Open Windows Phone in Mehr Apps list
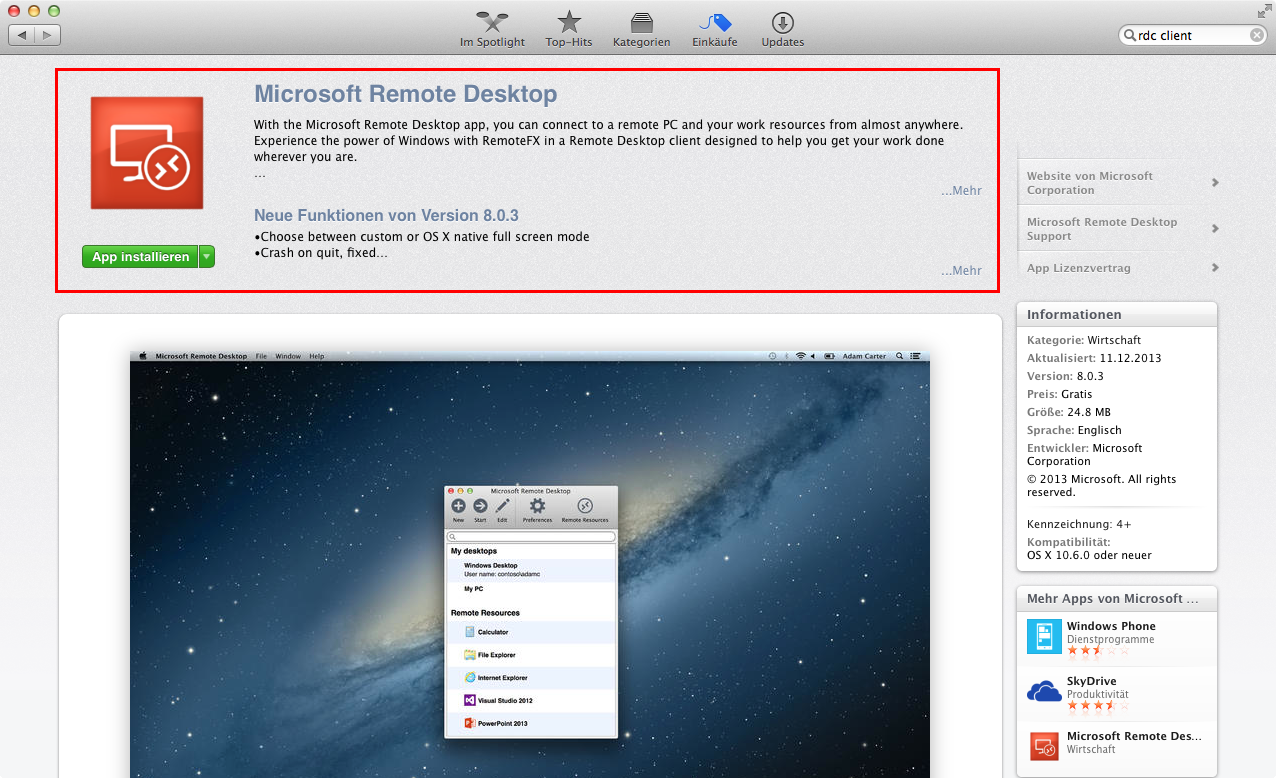 click(x=1111, y=626)
